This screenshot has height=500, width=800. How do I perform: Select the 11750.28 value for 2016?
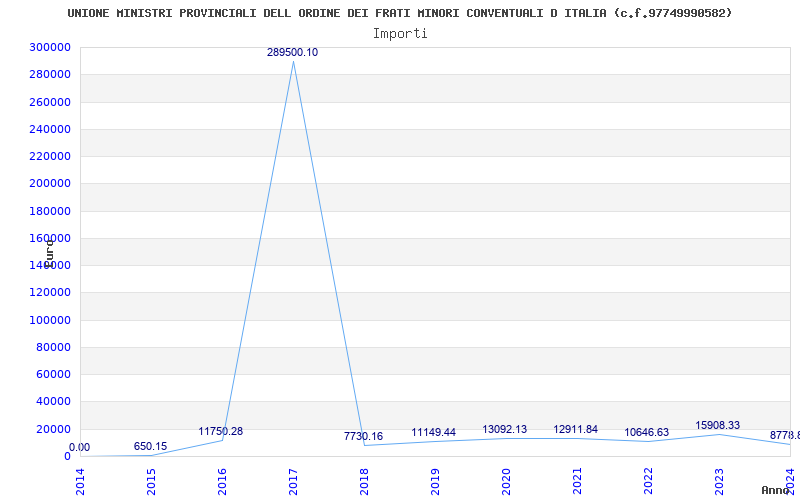click(x=221, y=432)
